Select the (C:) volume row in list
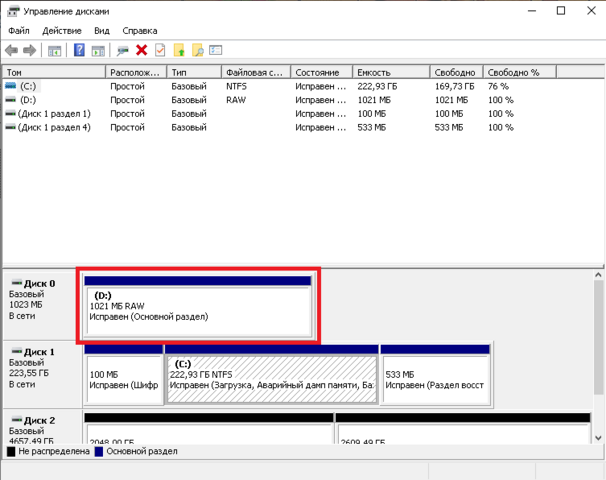Viewport: 606px width, 480px height. click(x=28, y=87)
